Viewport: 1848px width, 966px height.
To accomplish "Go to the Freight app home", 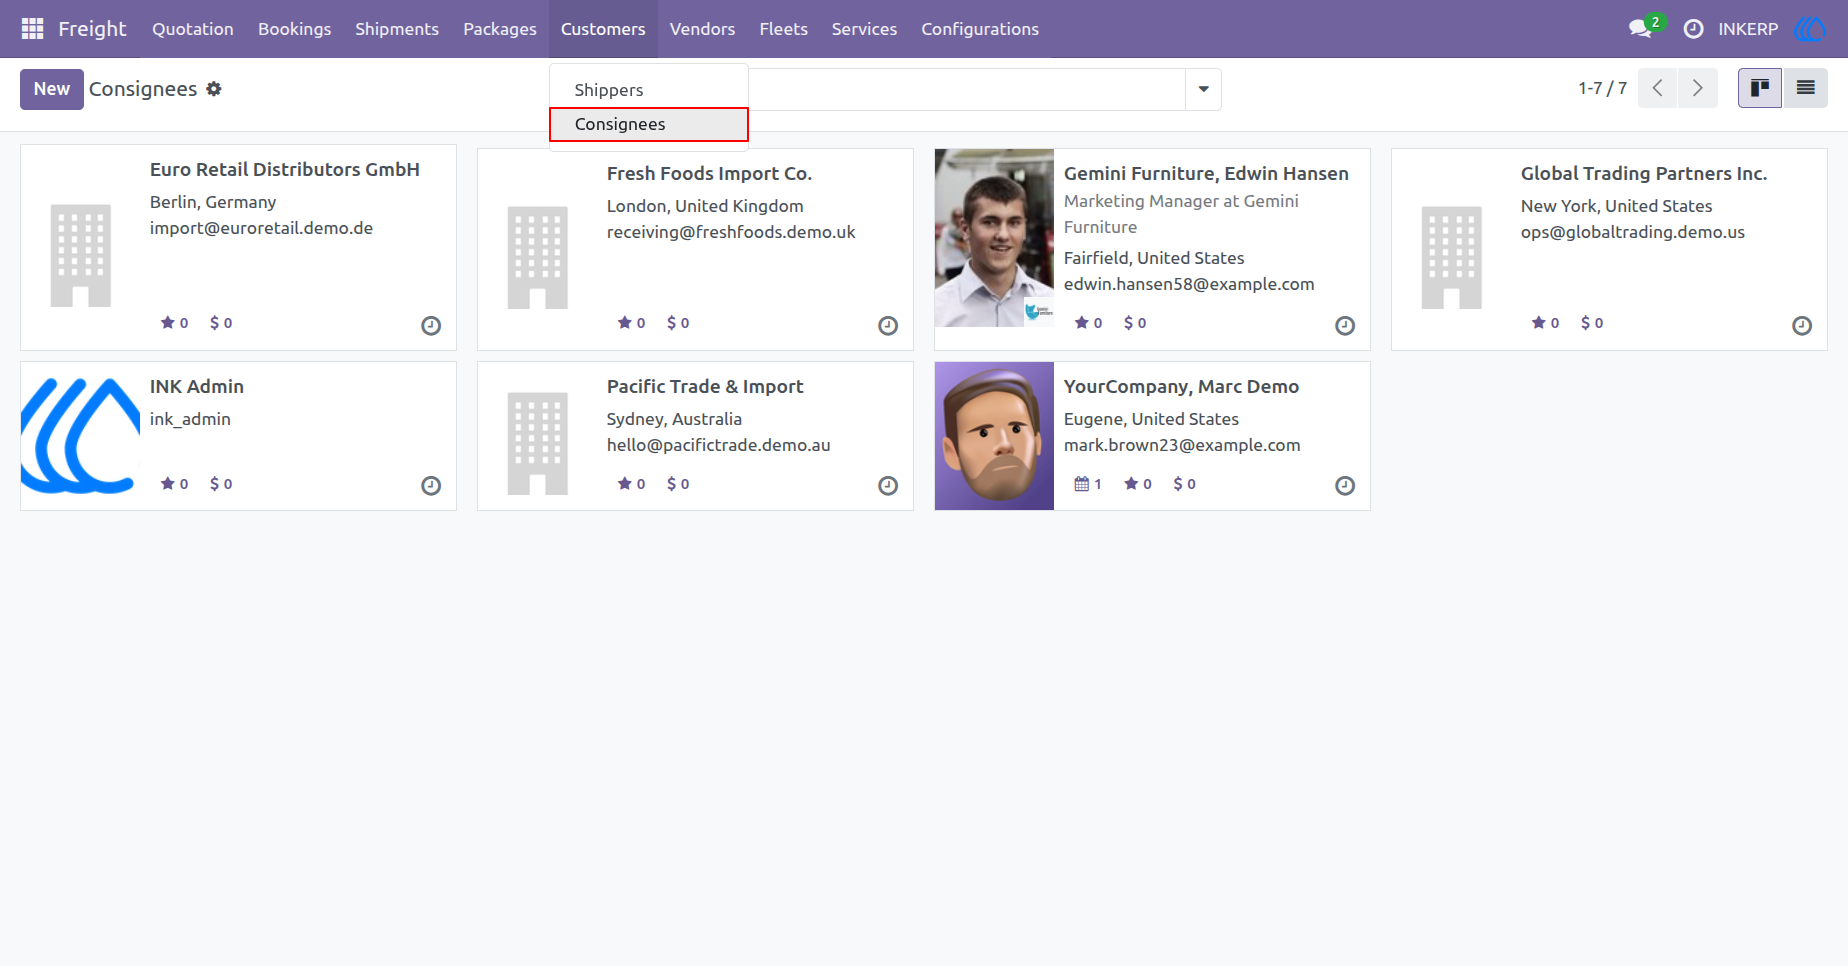I will pos(92,29).
